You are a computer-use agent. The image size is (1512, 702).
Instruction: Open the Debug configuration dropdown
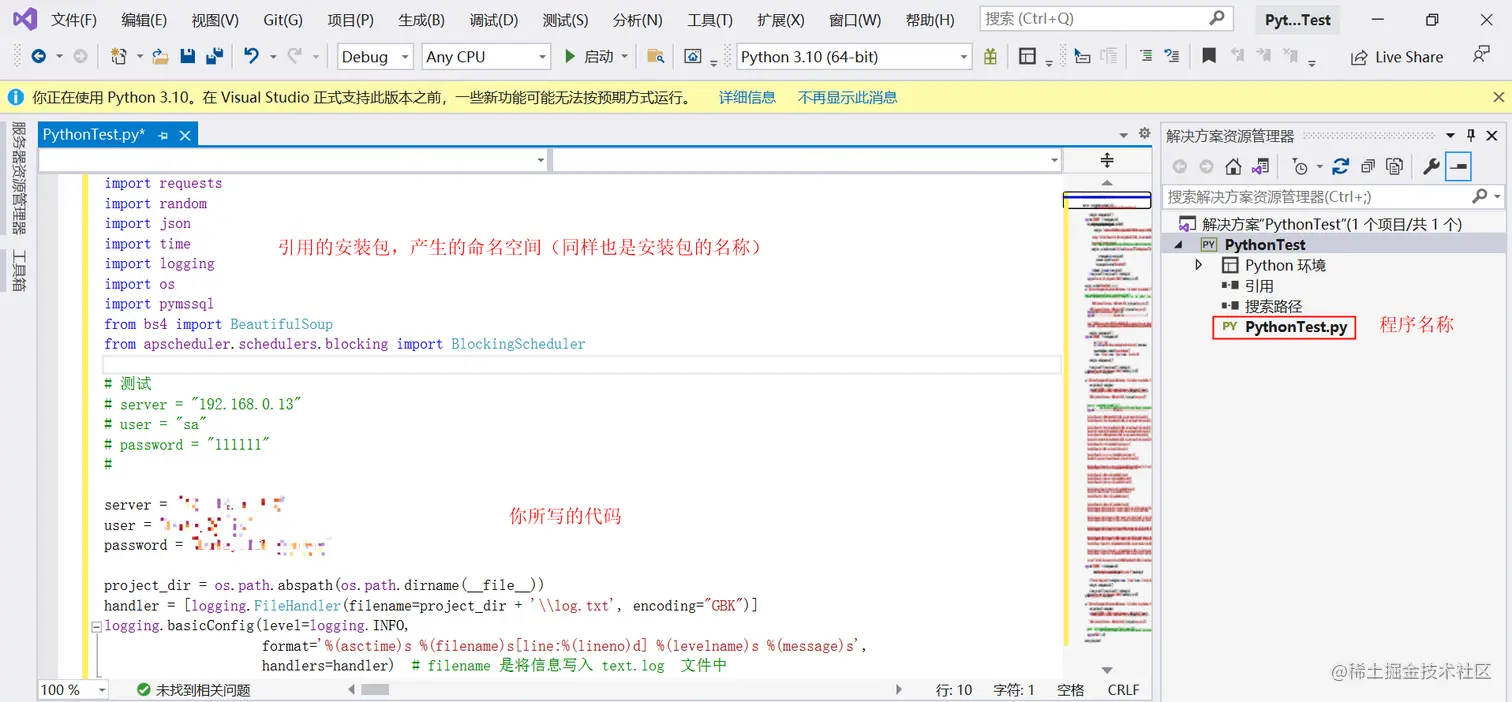click(x=375, y=57)
